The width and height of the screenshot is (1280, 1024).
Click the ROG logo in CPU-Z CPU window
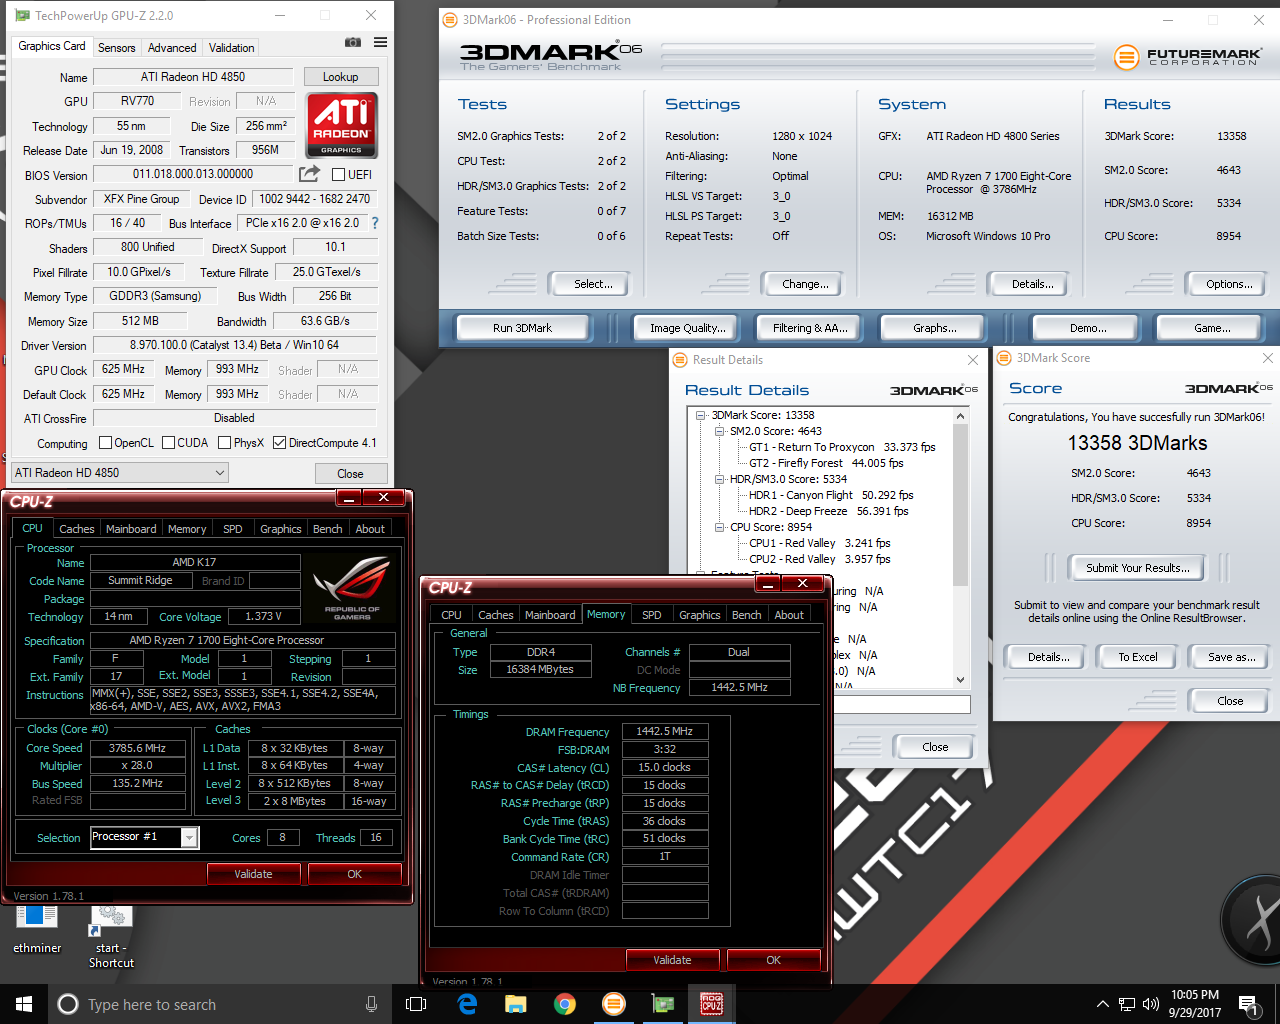pos(352,589)
